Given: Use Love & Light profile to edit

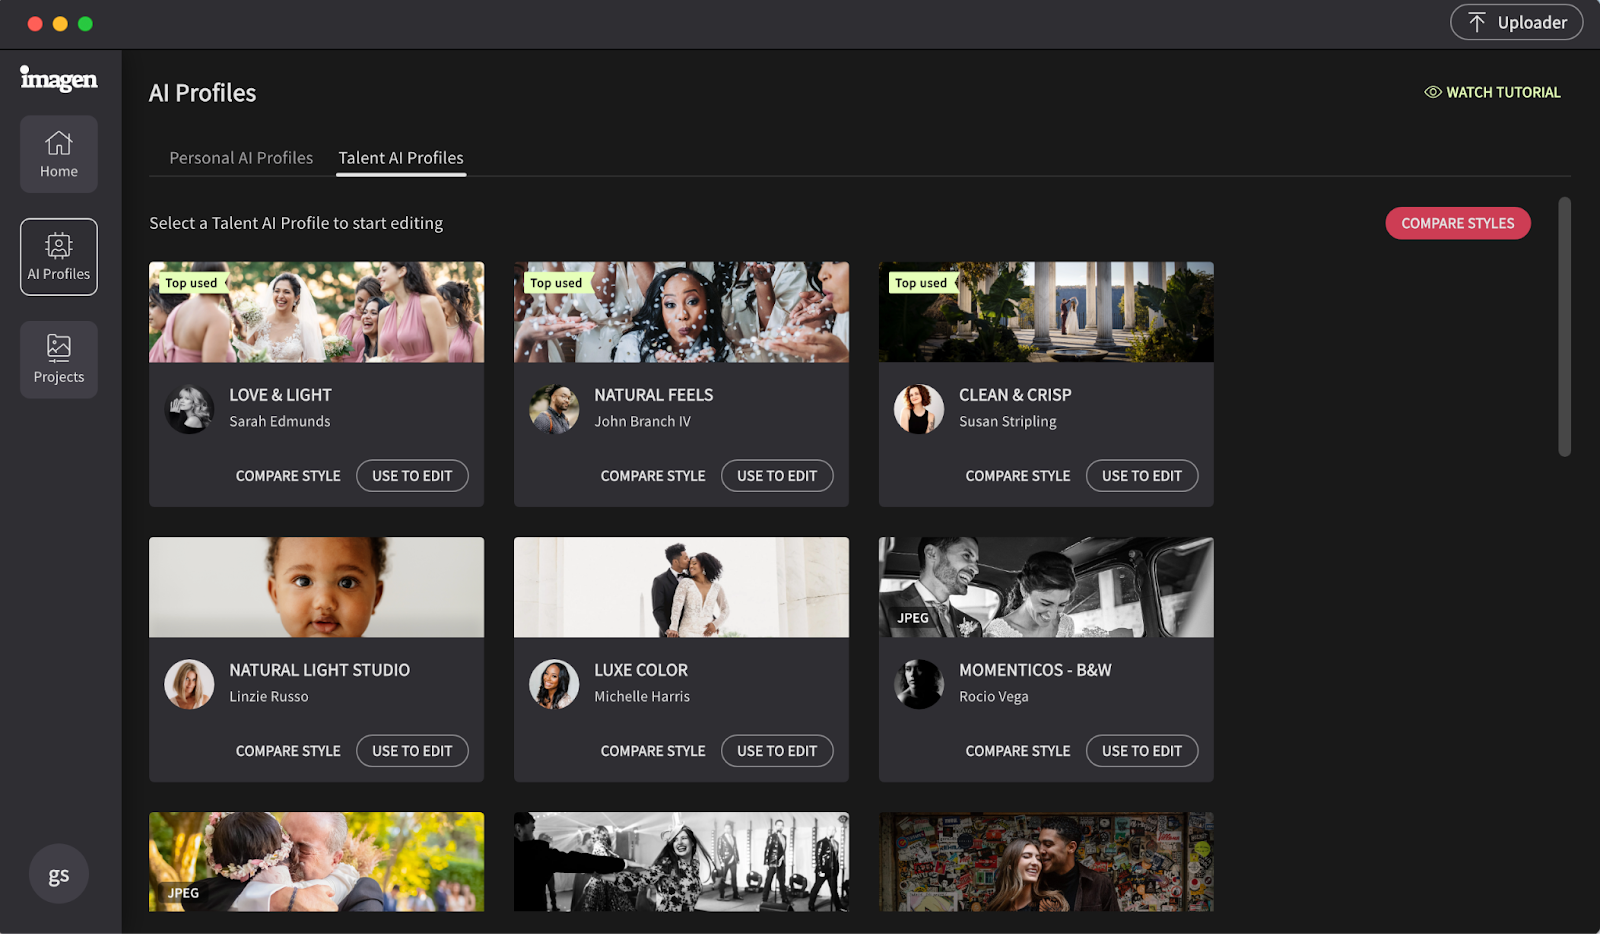Looking at the screenshot, I should (x=412, y=476).
